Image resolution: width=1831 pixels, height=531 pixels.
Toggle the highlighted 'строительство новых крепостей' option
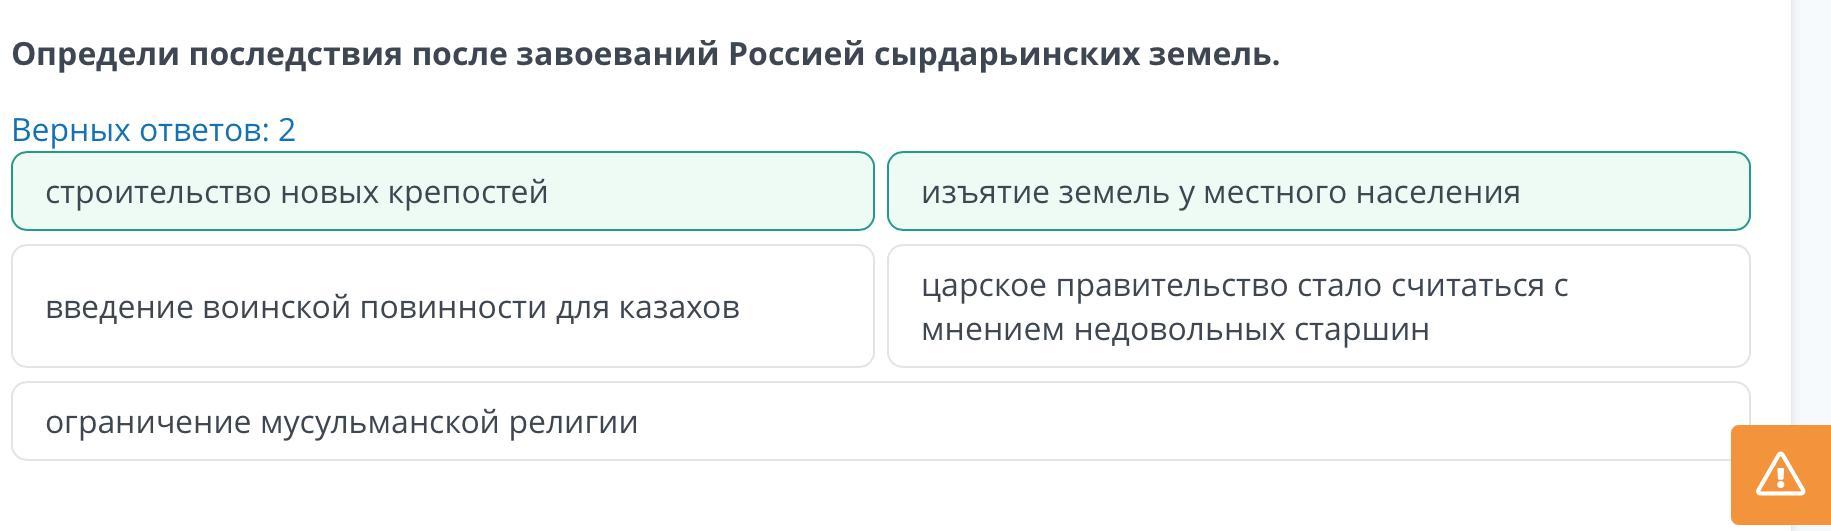click(442, 191)
